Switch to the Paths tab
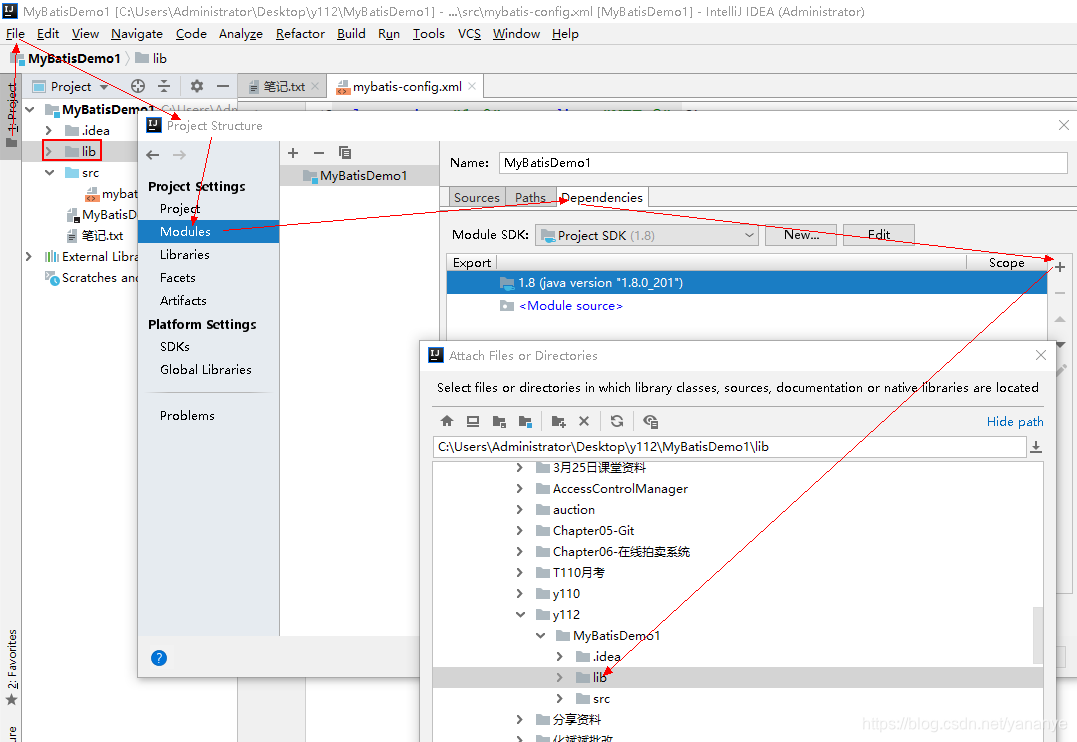 coord(530,198)
